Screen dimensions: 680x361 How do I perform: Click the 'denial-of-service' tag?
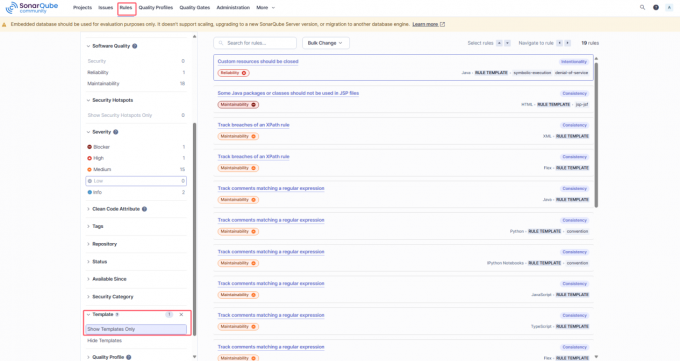point(572,73)
